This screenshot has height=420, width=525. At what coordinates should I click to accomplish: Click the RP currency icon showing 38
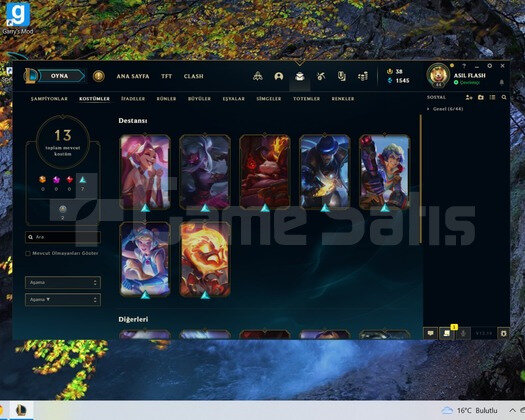[x=389, y=71]
